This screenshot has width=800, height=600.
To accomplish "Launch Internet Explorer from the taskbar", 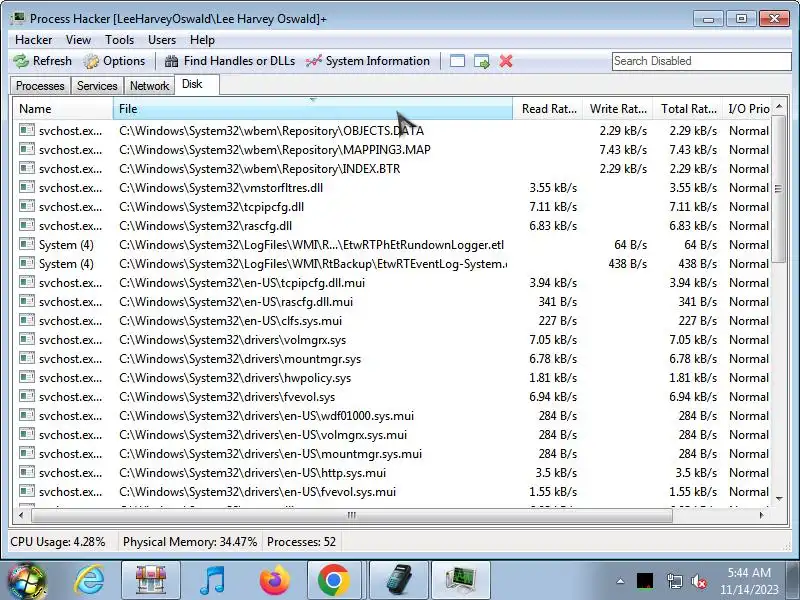I will (x=89, y=581).
